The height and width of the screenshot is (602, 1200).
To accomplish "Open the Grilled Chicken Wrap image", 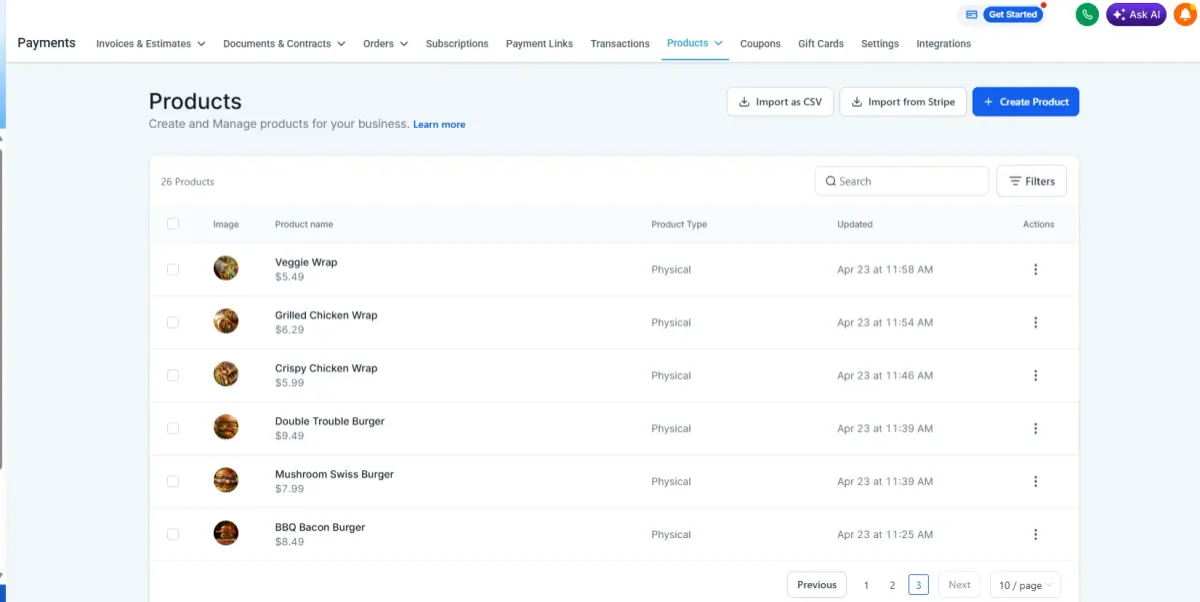I will 226,321.
